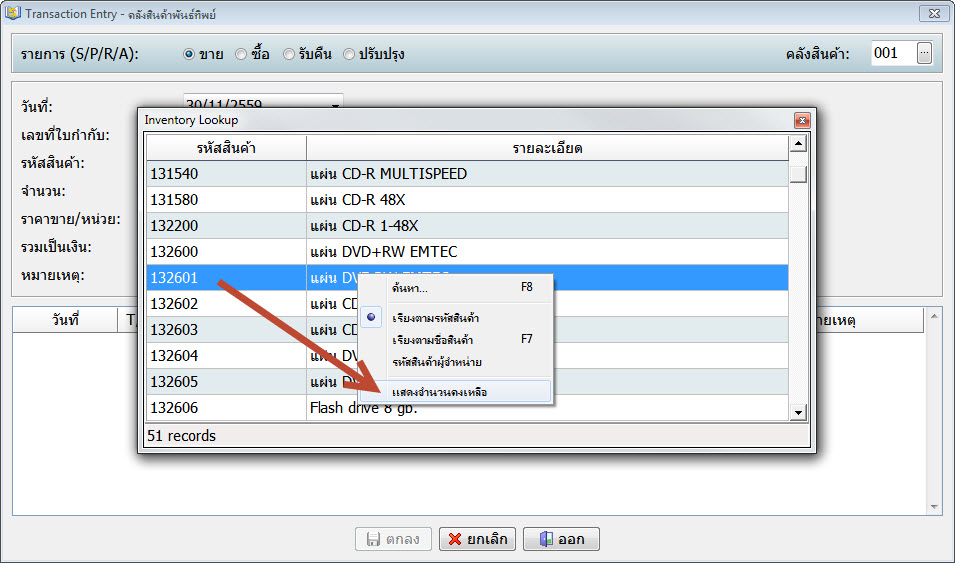This screenshot has width=955, height=563.
Task: Close the Inventory Lookup dialog
Action: pos(801,120)
